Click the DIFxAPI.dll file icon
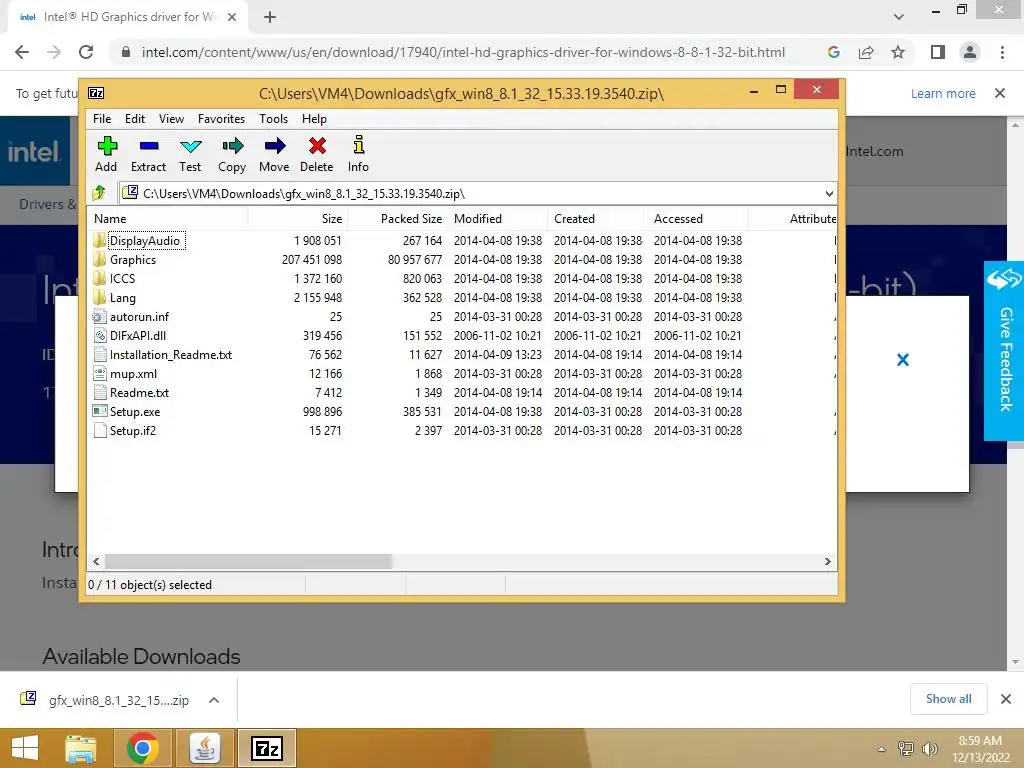The image size is (1024, 768). pos(99,336)
